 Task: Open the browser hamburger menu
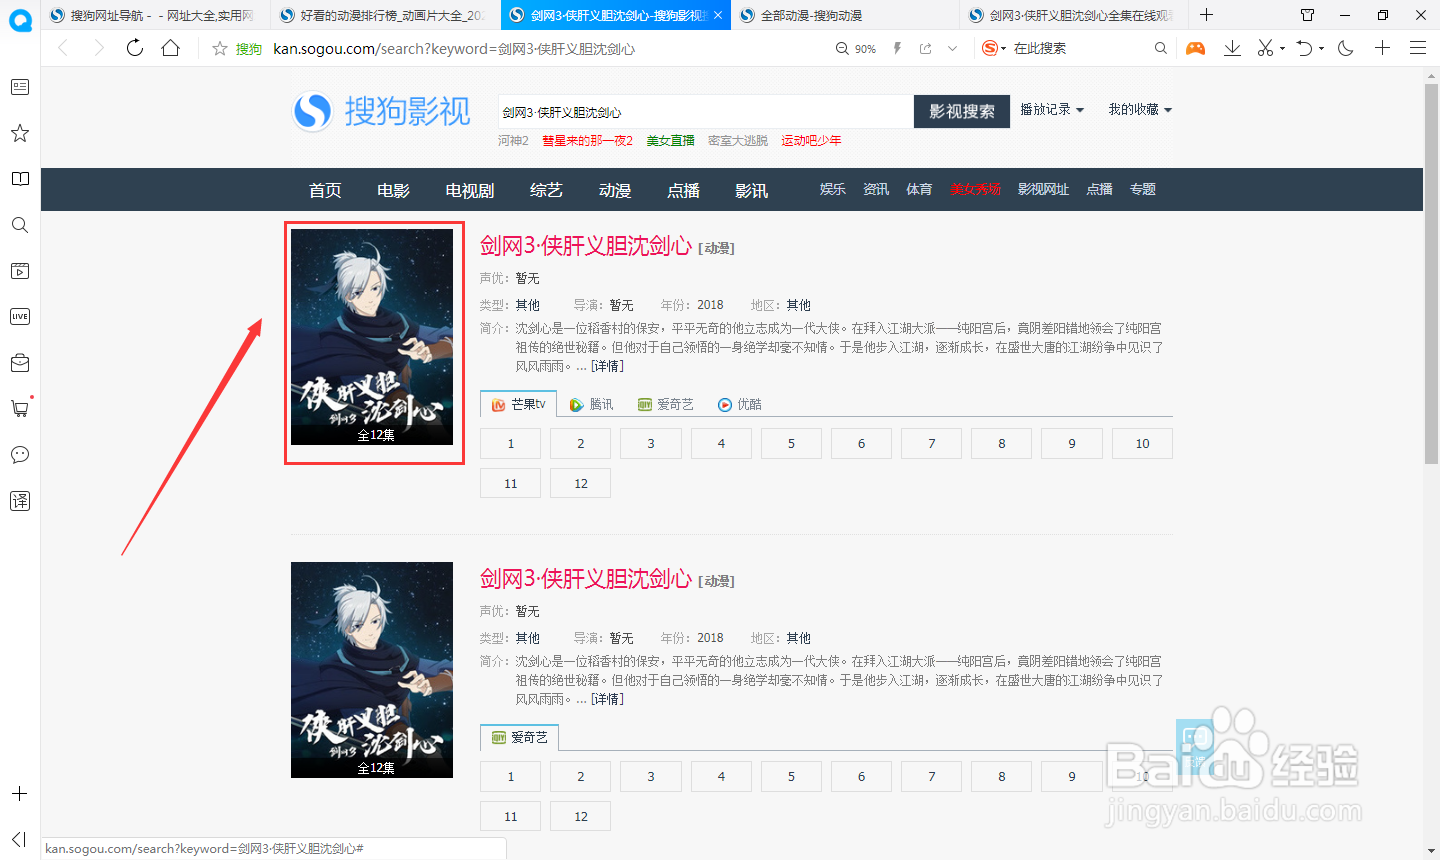pyautogui.click(x=1418, y=48)
